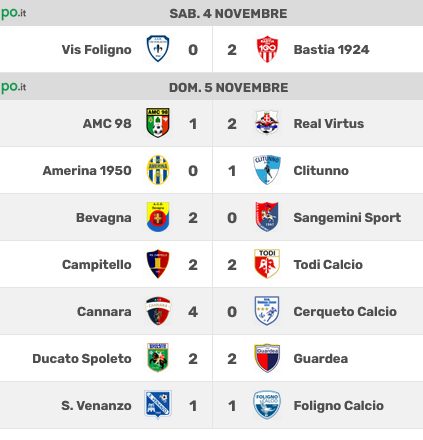Open the AMC 98 club badge
This screenshot has height=440, width=423.
[x=158, y=122]
